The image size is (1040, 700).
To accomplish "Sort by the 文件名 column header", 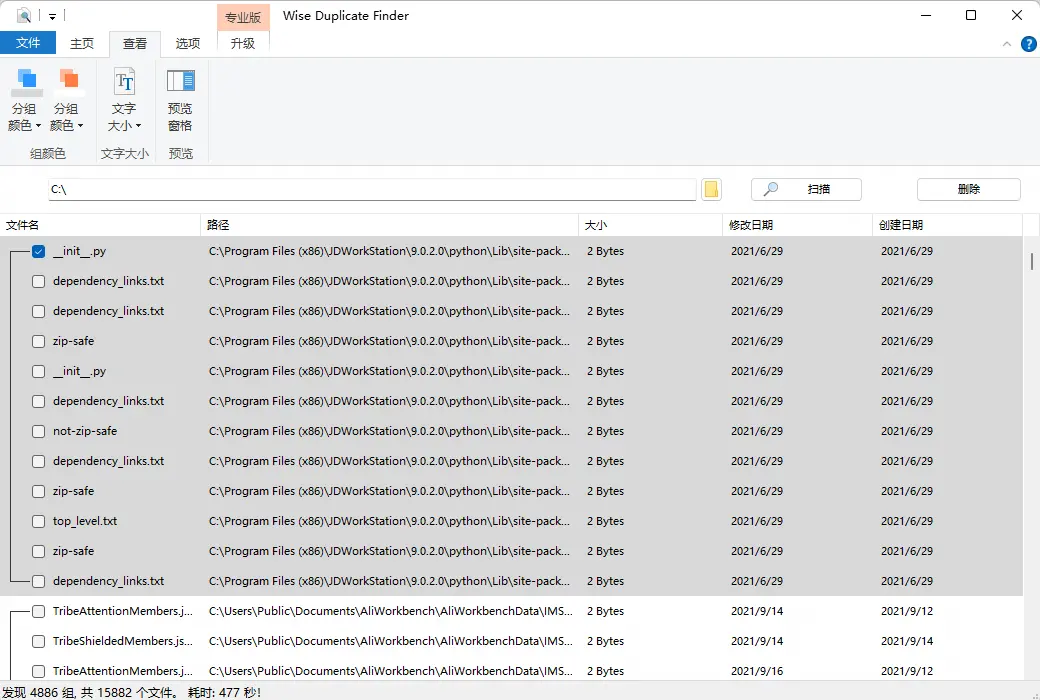I will (x=100, y=225).
